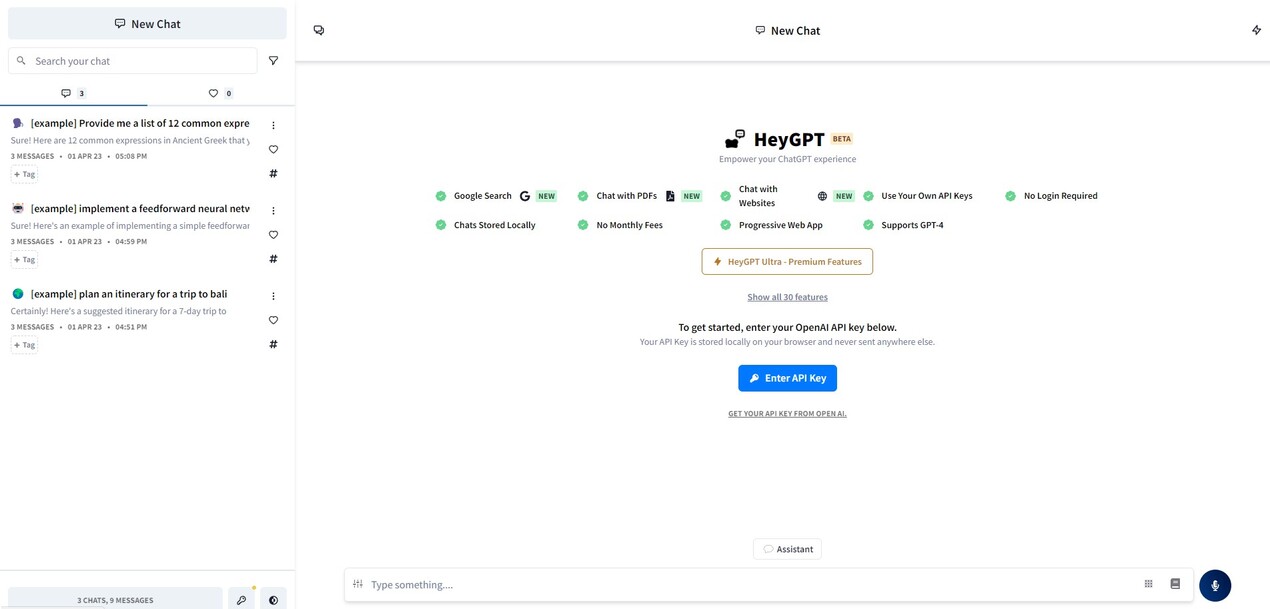Click New Chat in the top header

tap(788, 31)
